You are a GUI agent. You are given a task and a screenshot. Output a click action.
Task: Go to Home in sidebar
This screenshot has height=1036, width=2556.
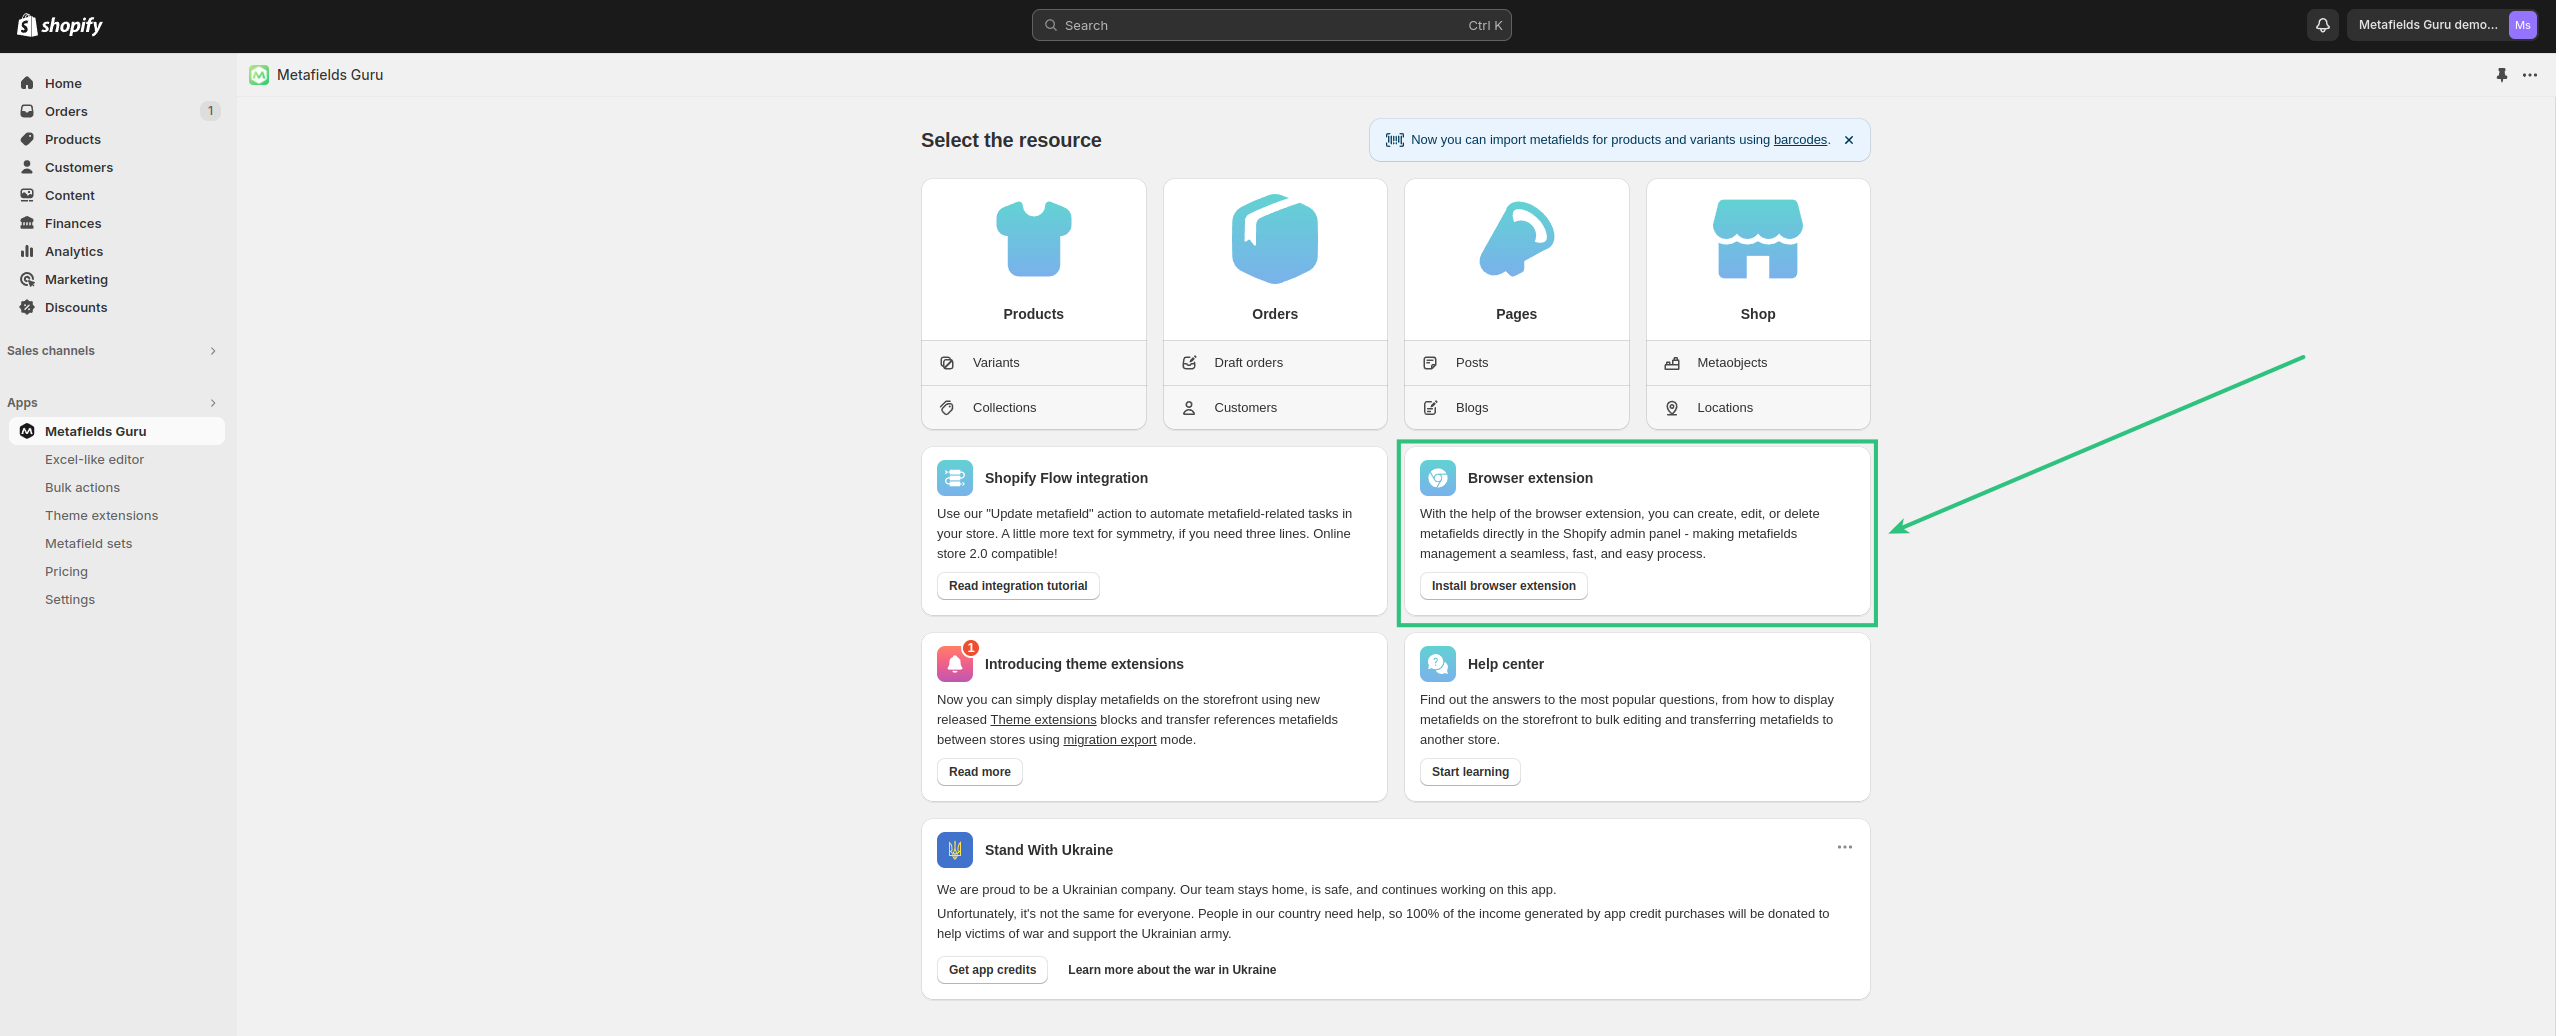coord(116,83)
